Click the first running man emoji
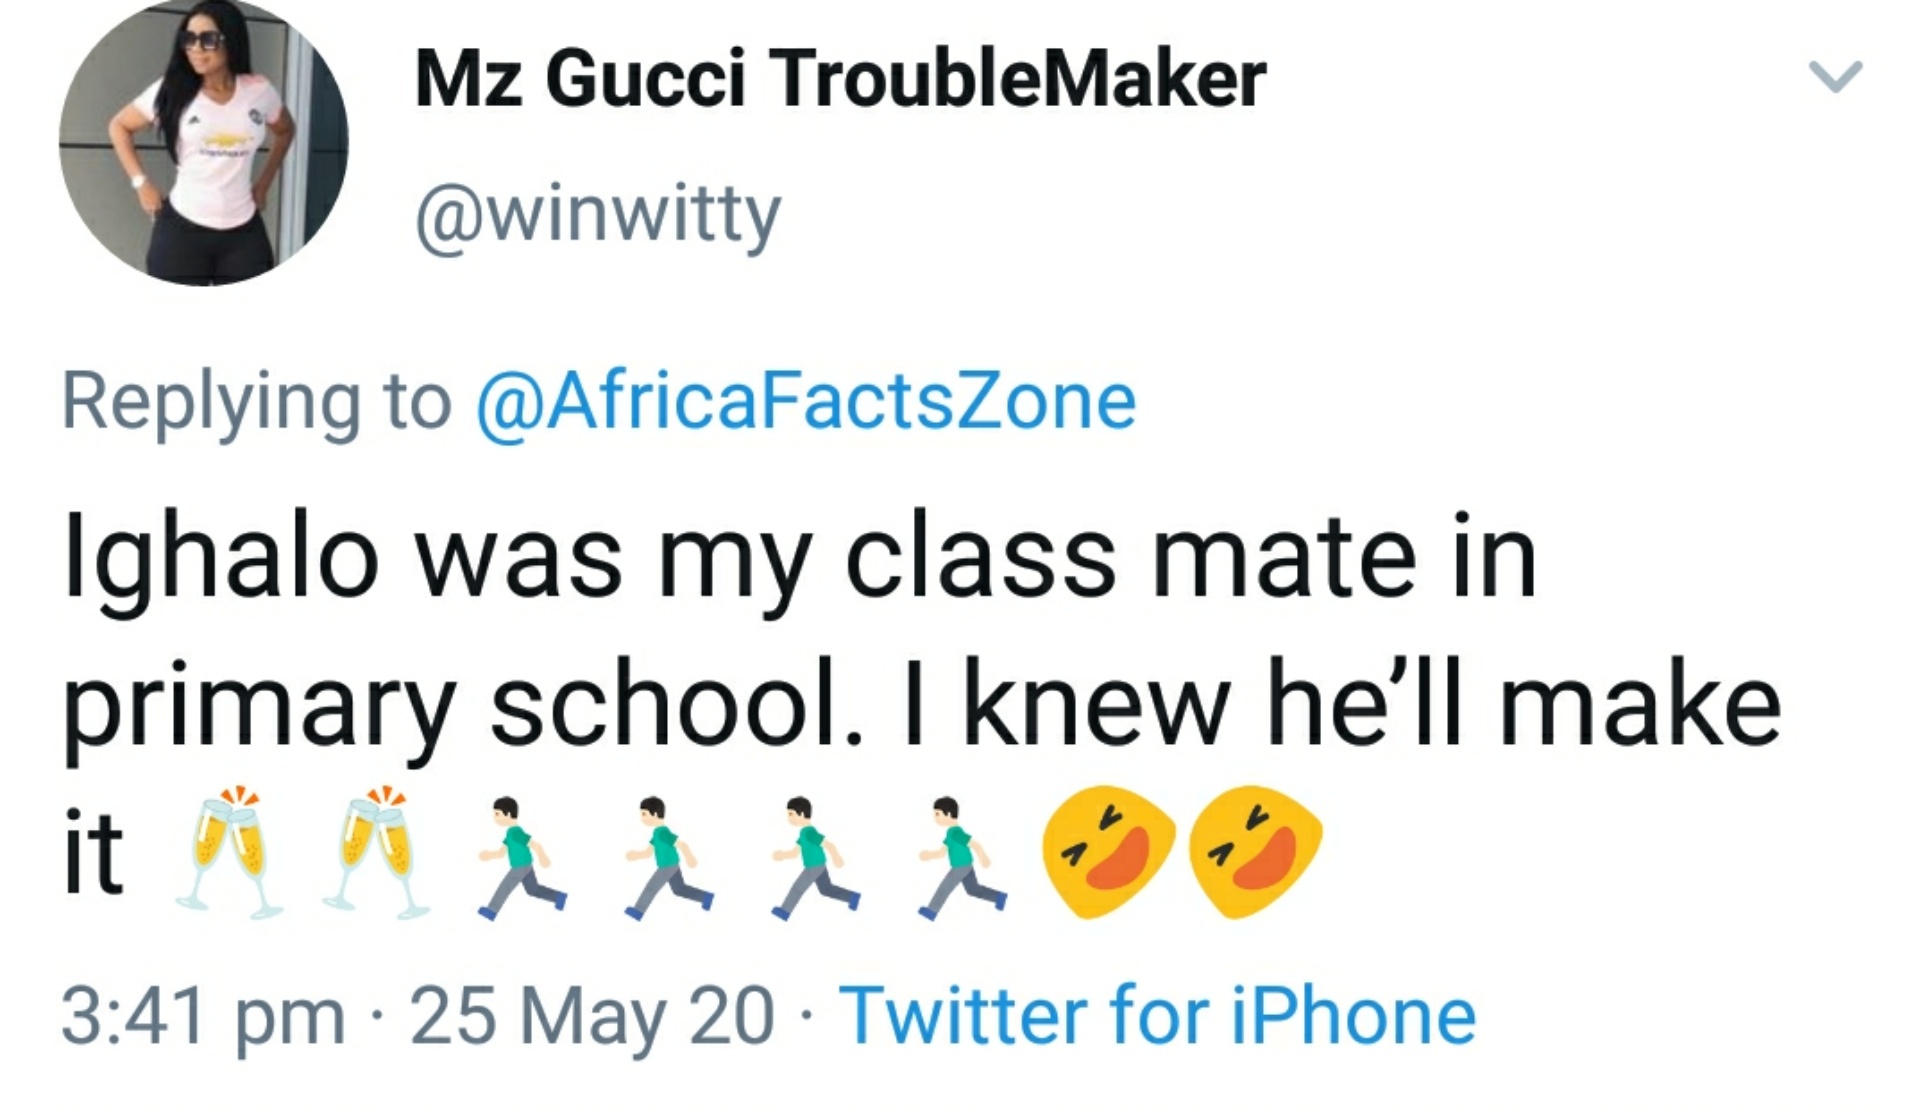1920x1109 pixels. click(x=522, y=857)
